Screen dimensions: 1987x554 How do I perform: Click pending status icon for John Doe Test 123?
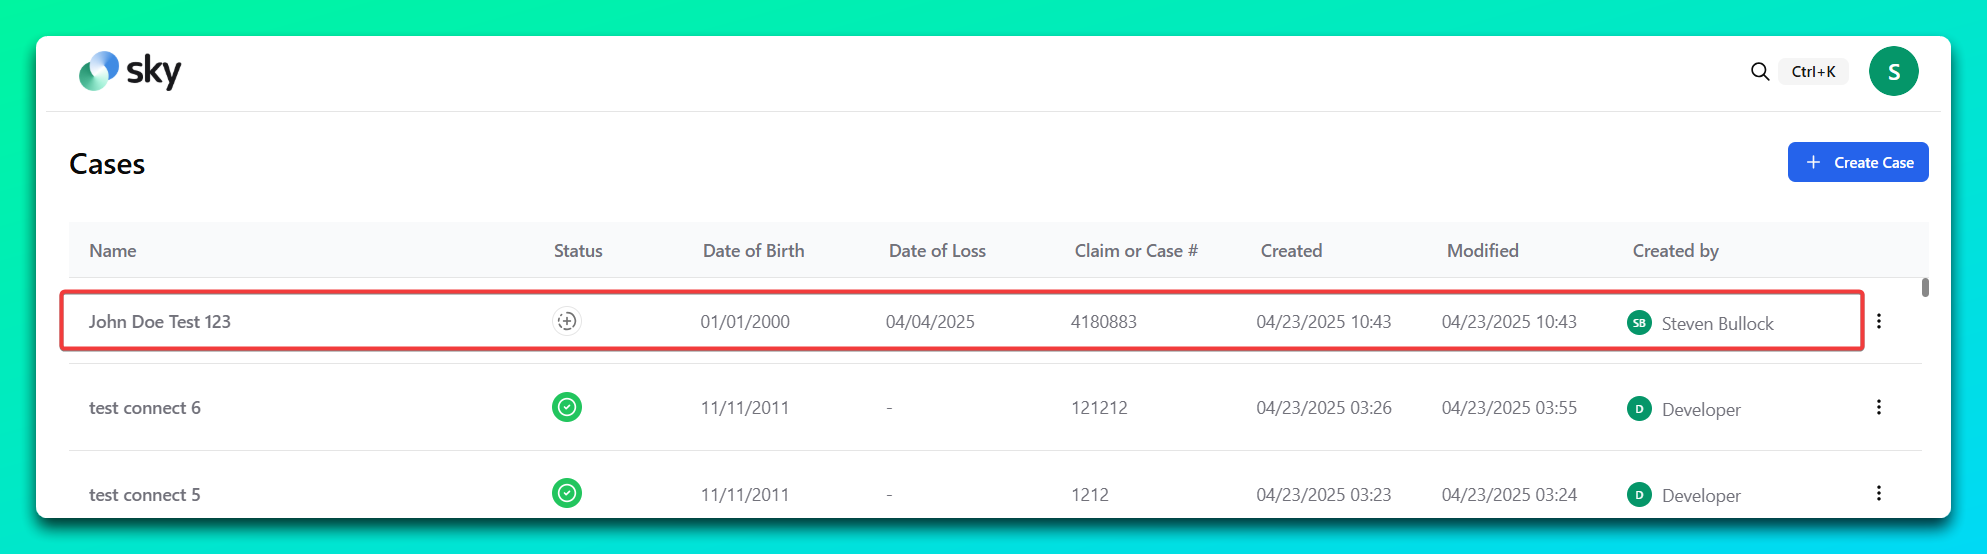coord(567,321)
